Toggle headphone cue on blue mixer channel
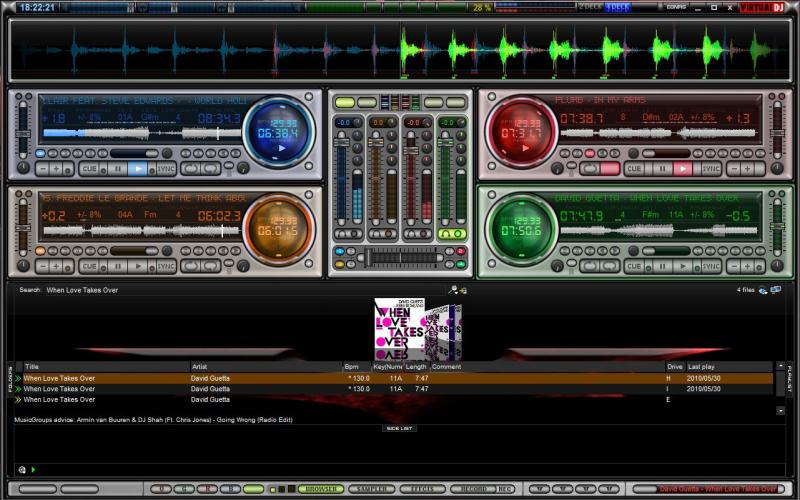800x500 pixels. pos(348,234)
